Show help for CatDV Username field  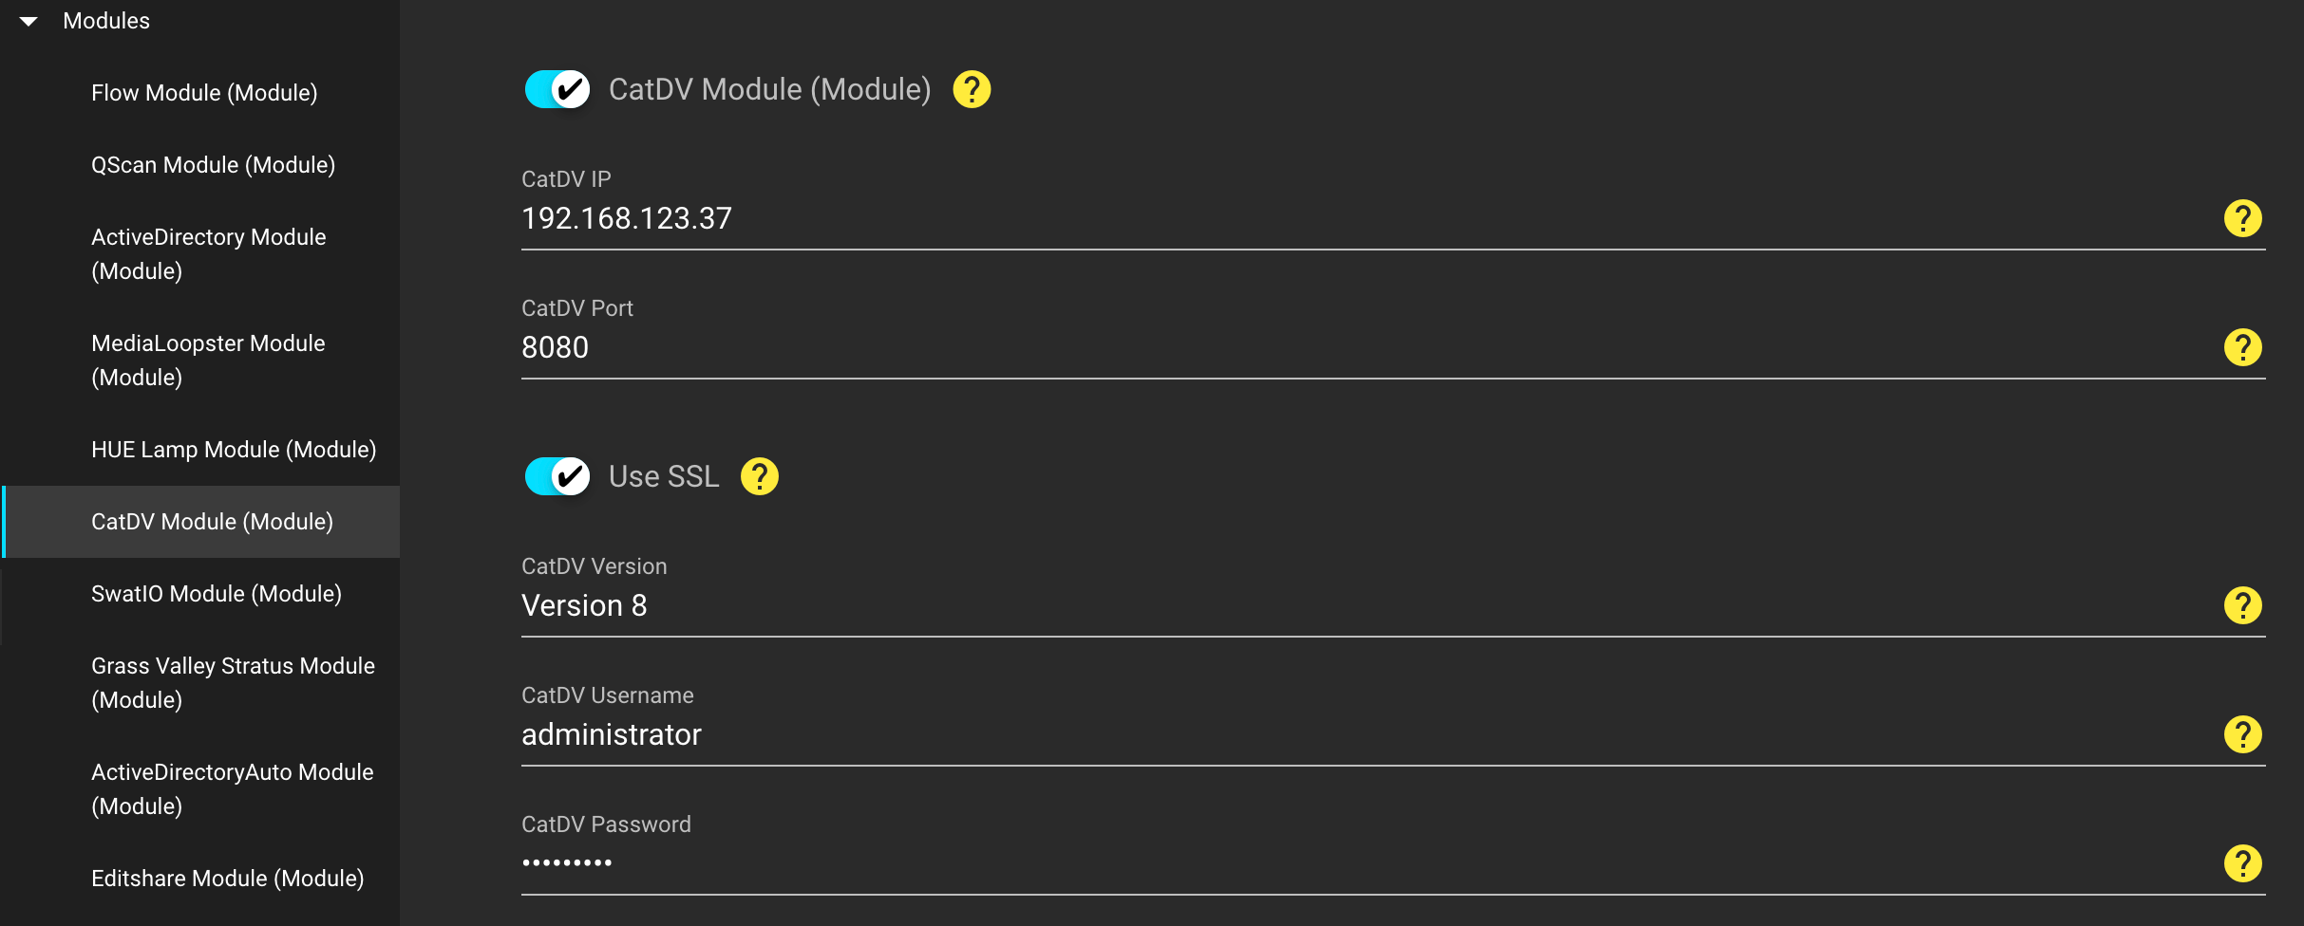pos(2242,734)
